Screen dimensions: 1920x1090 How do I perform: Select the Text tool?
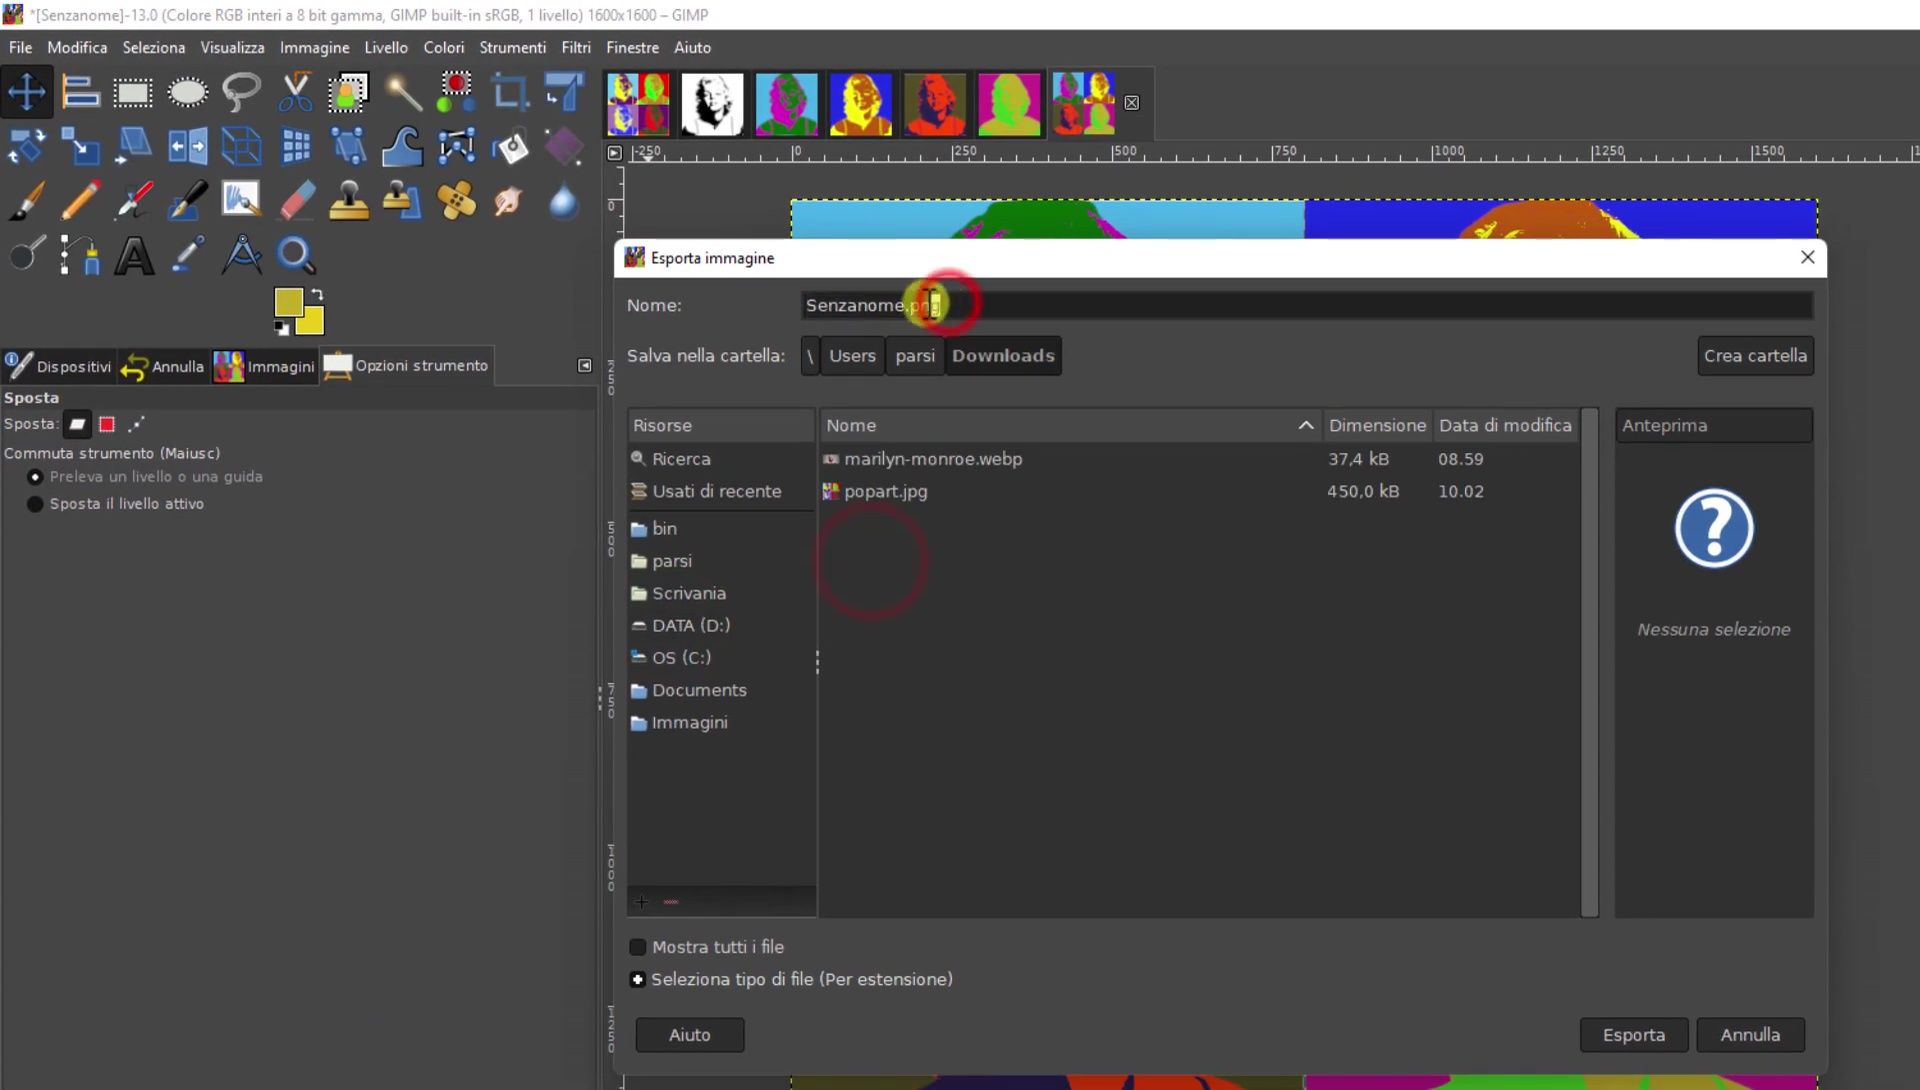tap(133, 254)
